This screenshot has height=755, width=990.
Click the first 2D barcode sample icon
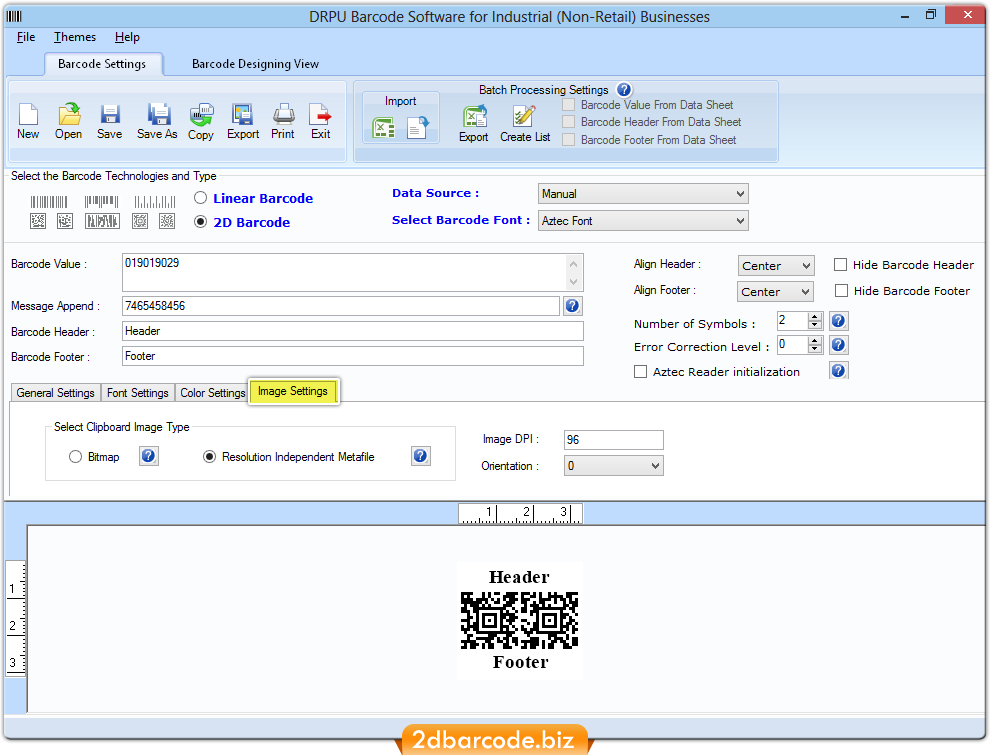coord(38,221)
